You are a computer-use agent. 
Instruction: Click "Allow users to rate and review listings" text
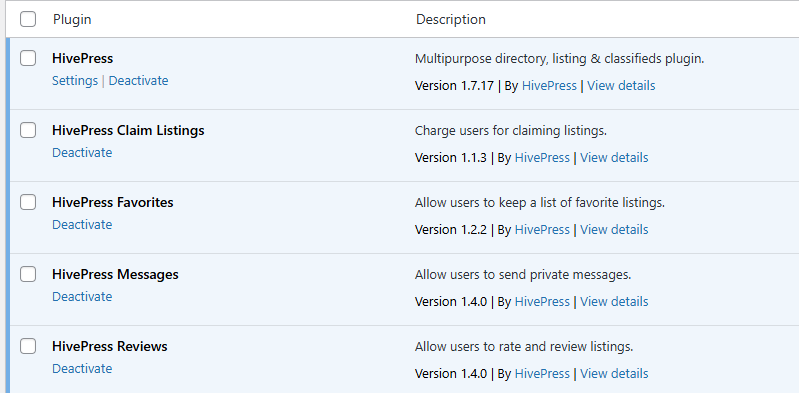point(524,347)
